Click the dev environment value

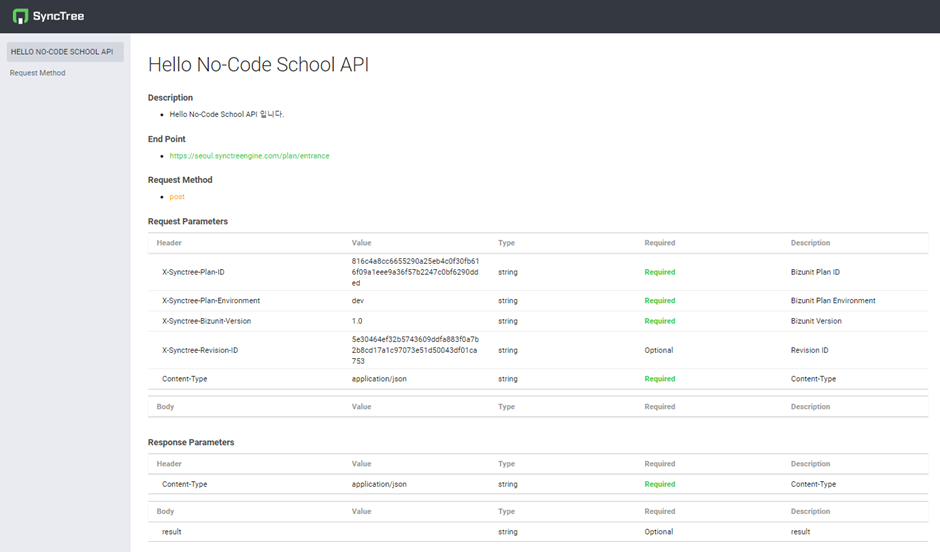[357, 301]
